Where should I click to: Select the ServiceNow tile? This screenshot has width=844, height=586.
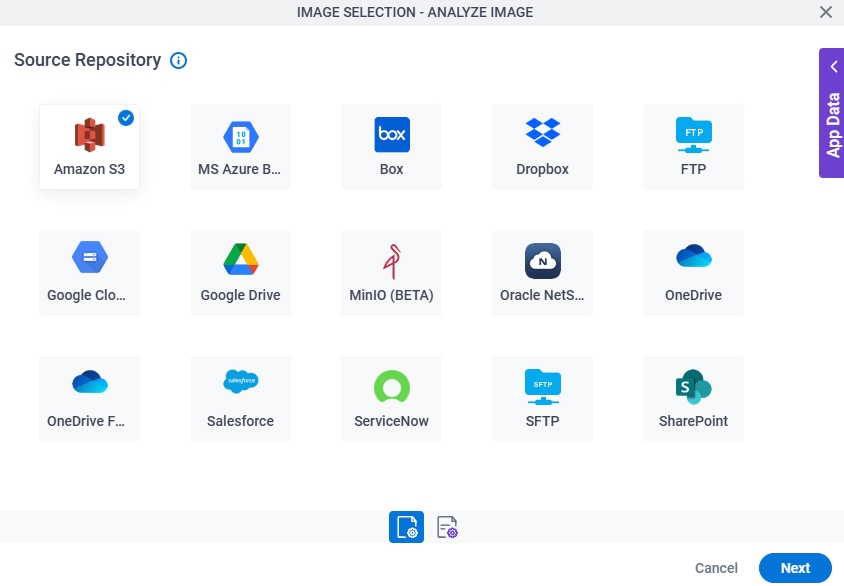[x=391, y=398]
